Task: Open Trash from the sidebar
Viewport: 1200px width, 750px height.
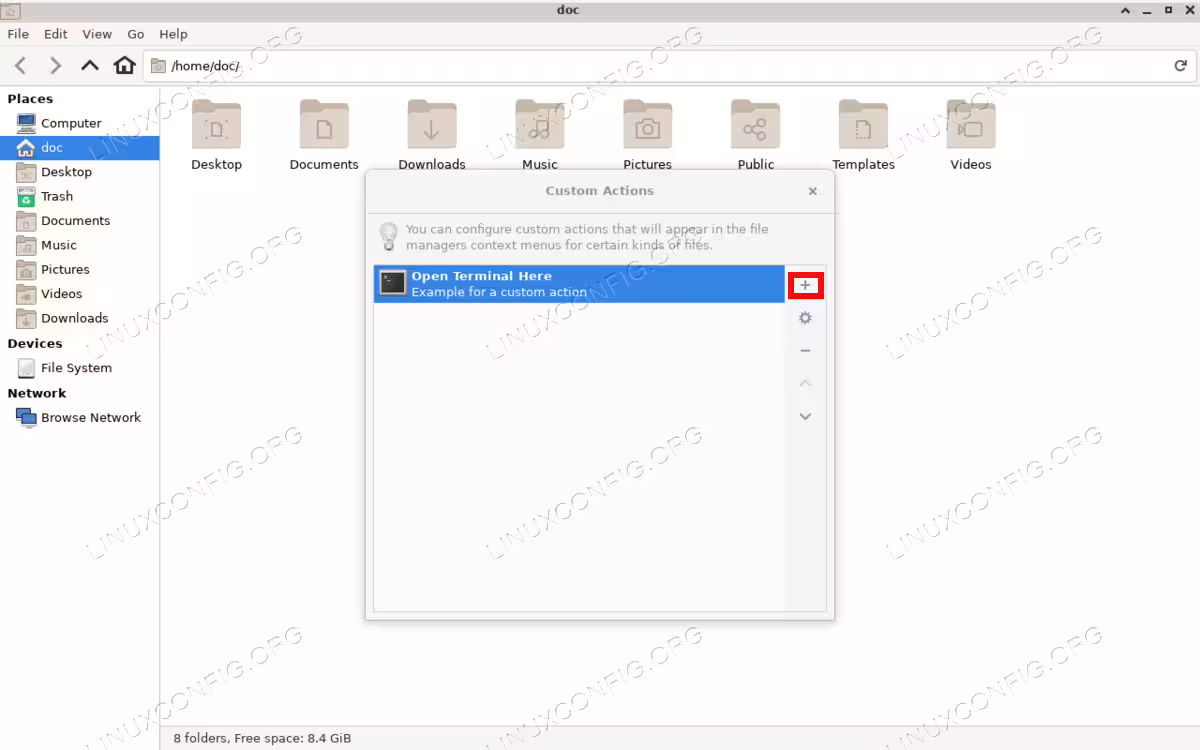Action: coord(80,196)
